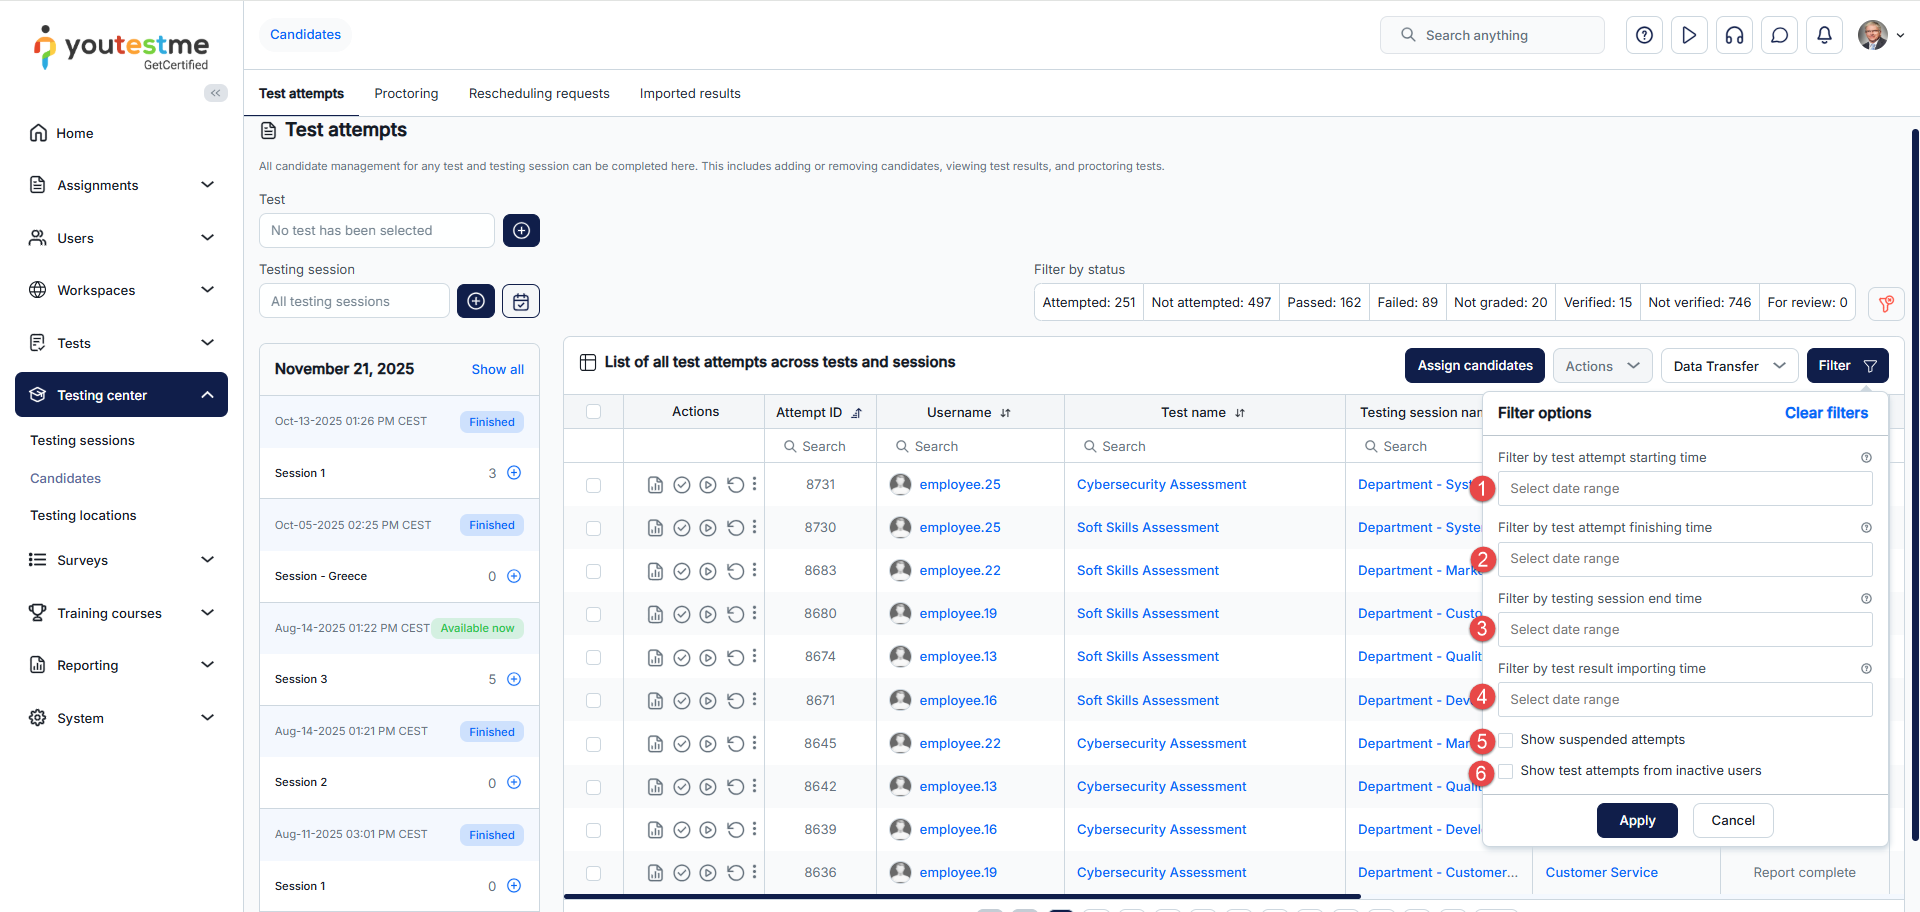Image resolution: width=1920 pixels, height=912 pixels.
Task: Open the Actions dropdown
Action: click(x=1601, y=366)
